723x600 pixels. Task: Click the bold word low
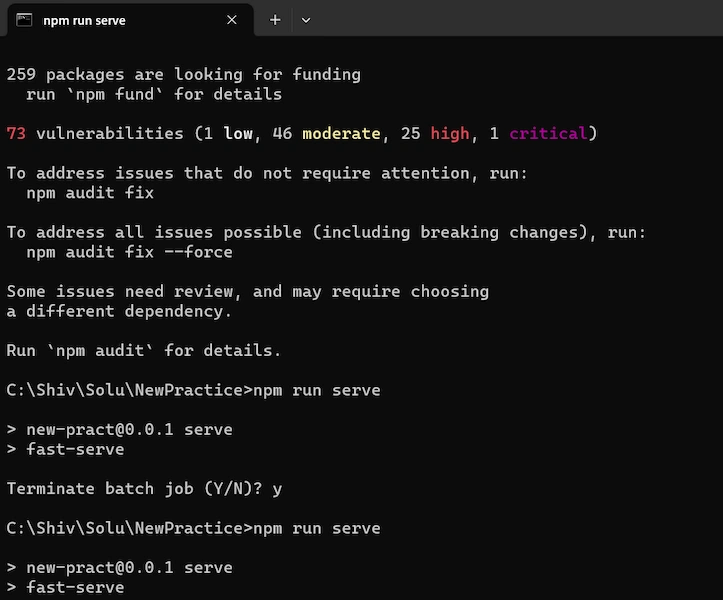click(x=238, y=133)
